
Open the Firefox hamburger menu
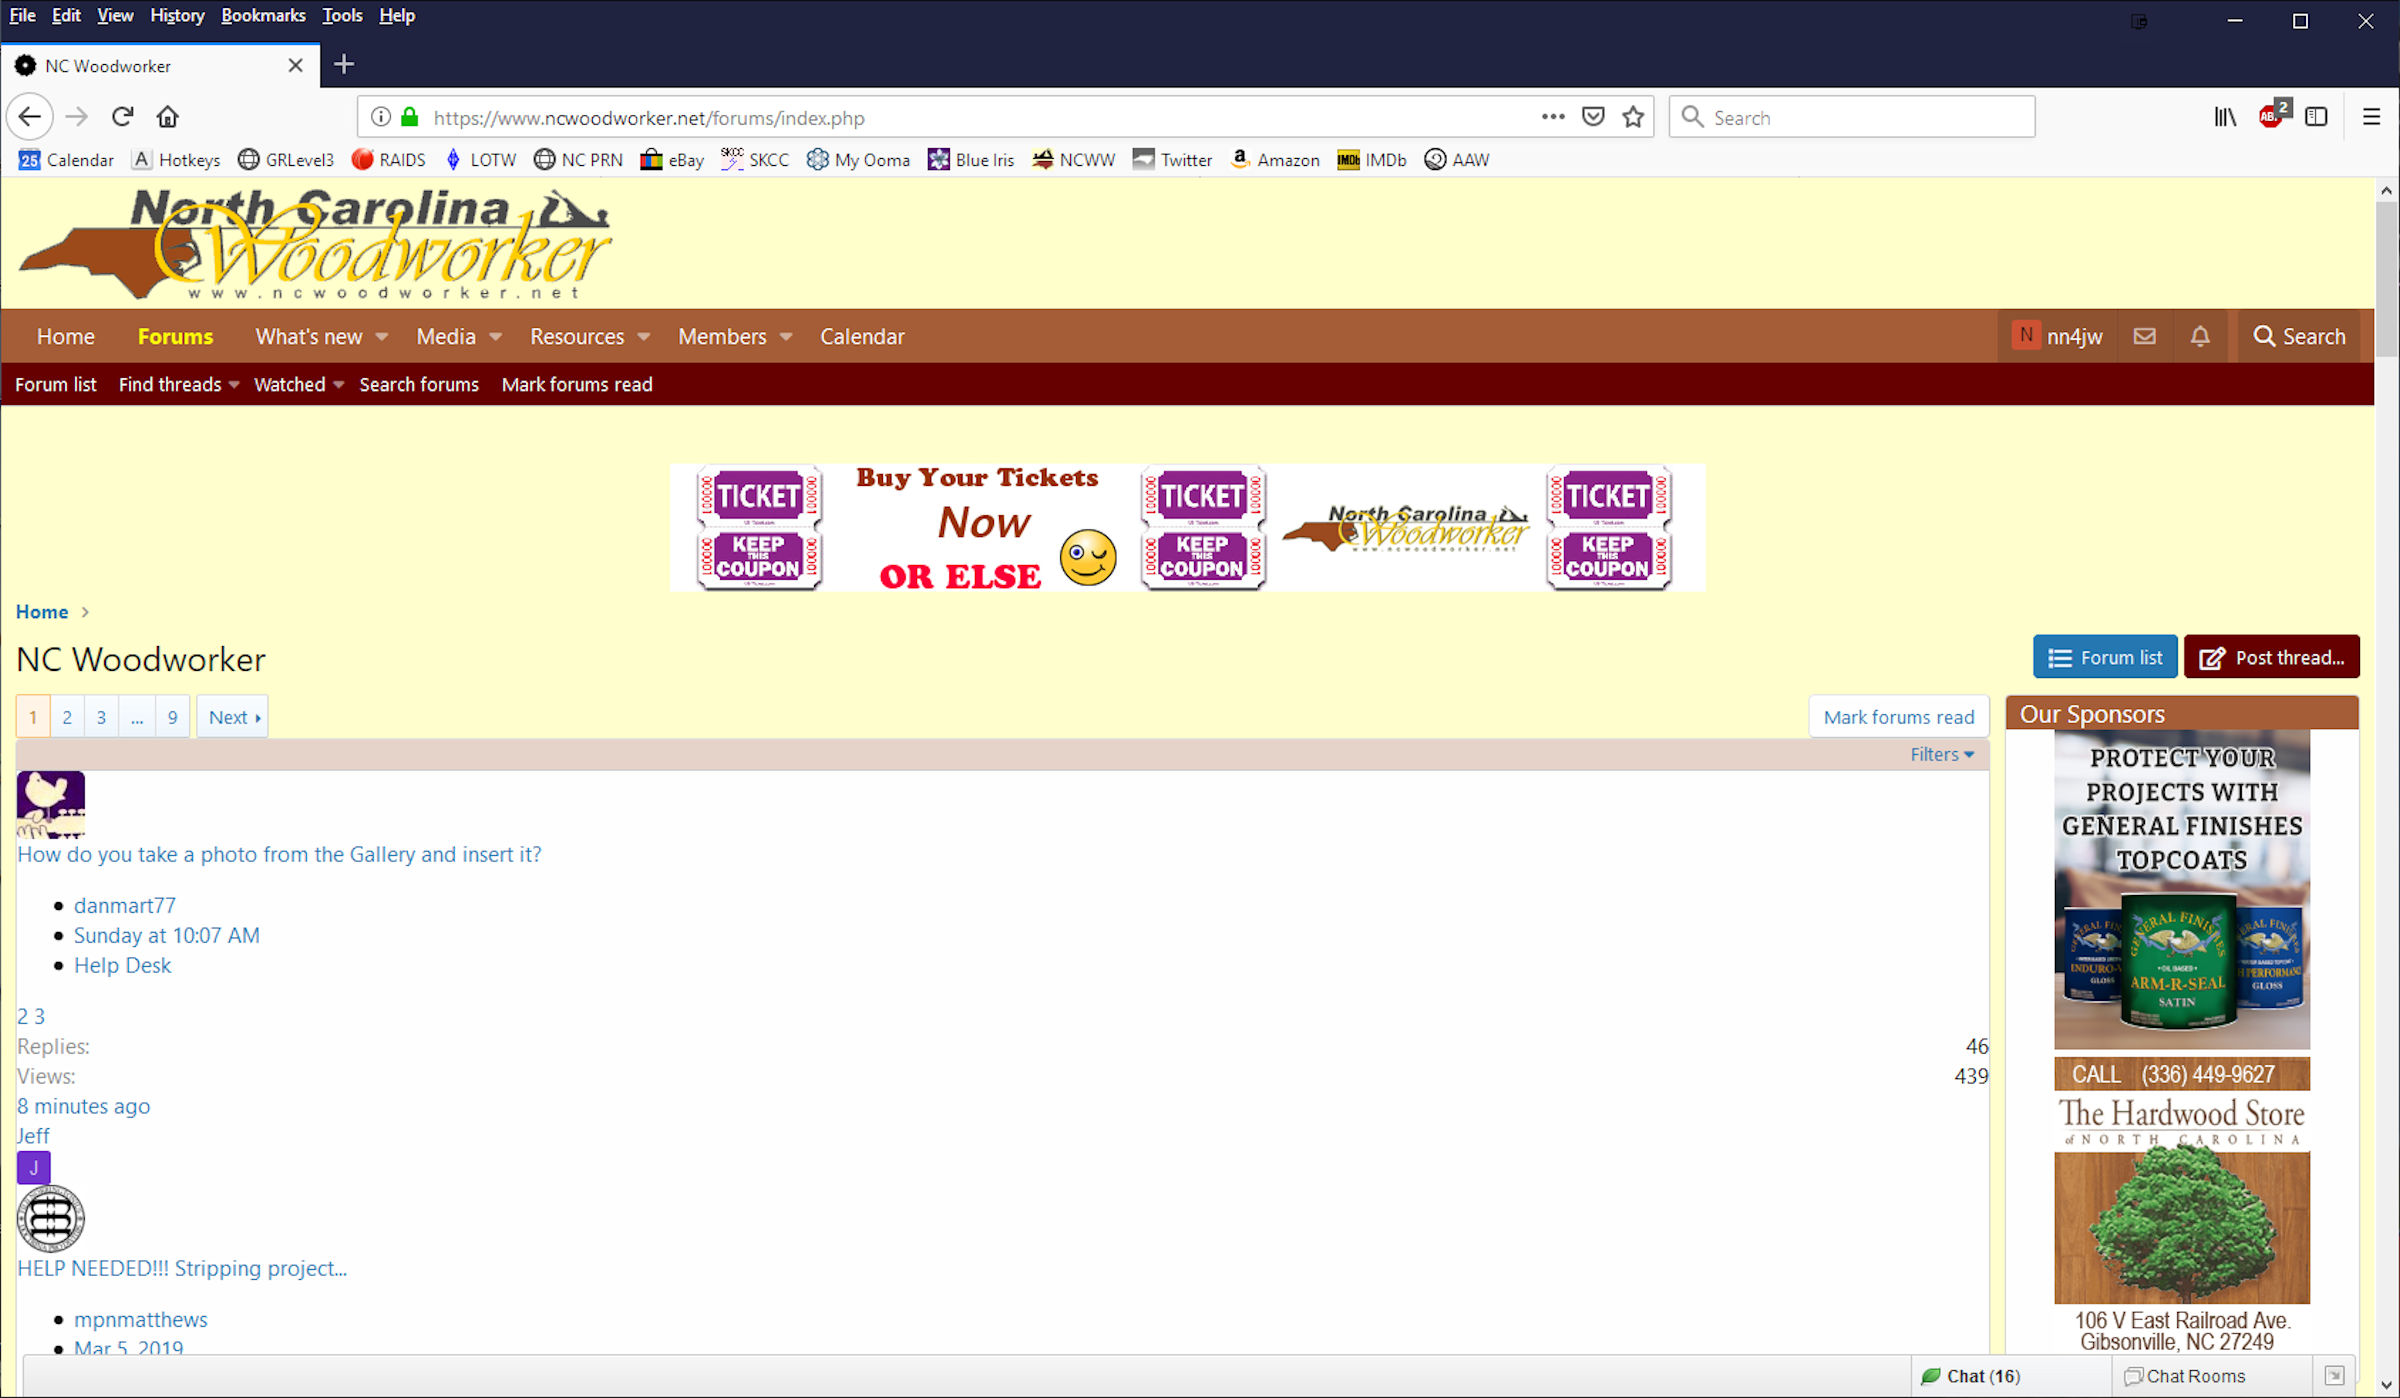click(2371, 117)
